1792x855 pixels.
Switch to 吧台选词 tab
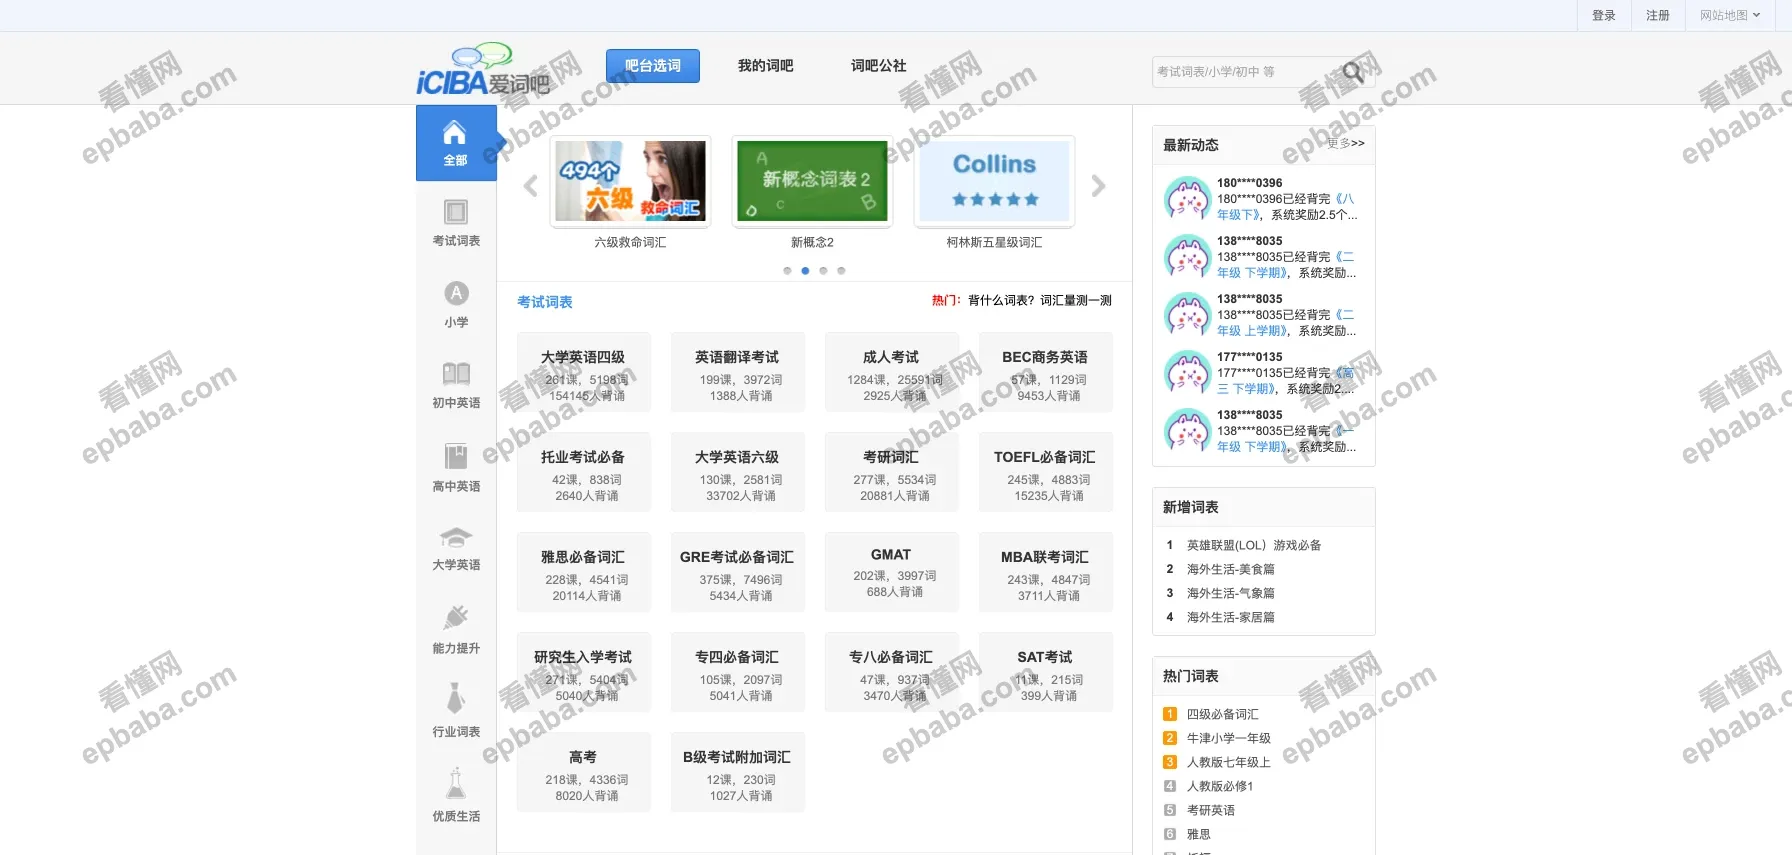click(653, 66)
